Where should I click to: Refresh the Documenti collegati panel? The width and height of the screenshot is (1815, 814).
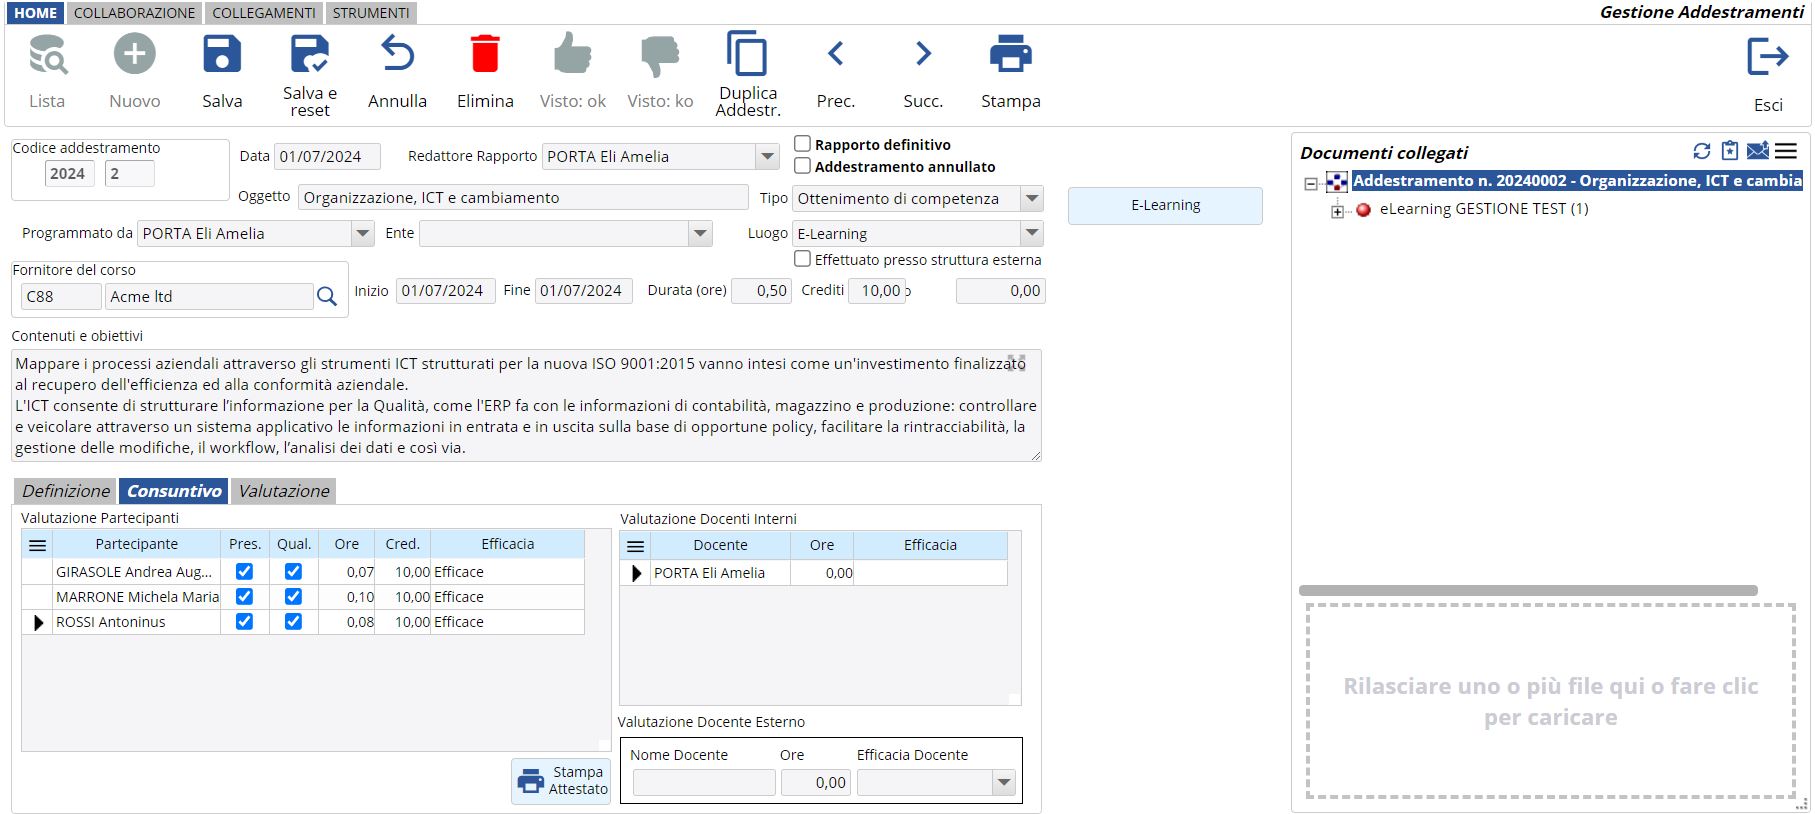click(1701, 151)
